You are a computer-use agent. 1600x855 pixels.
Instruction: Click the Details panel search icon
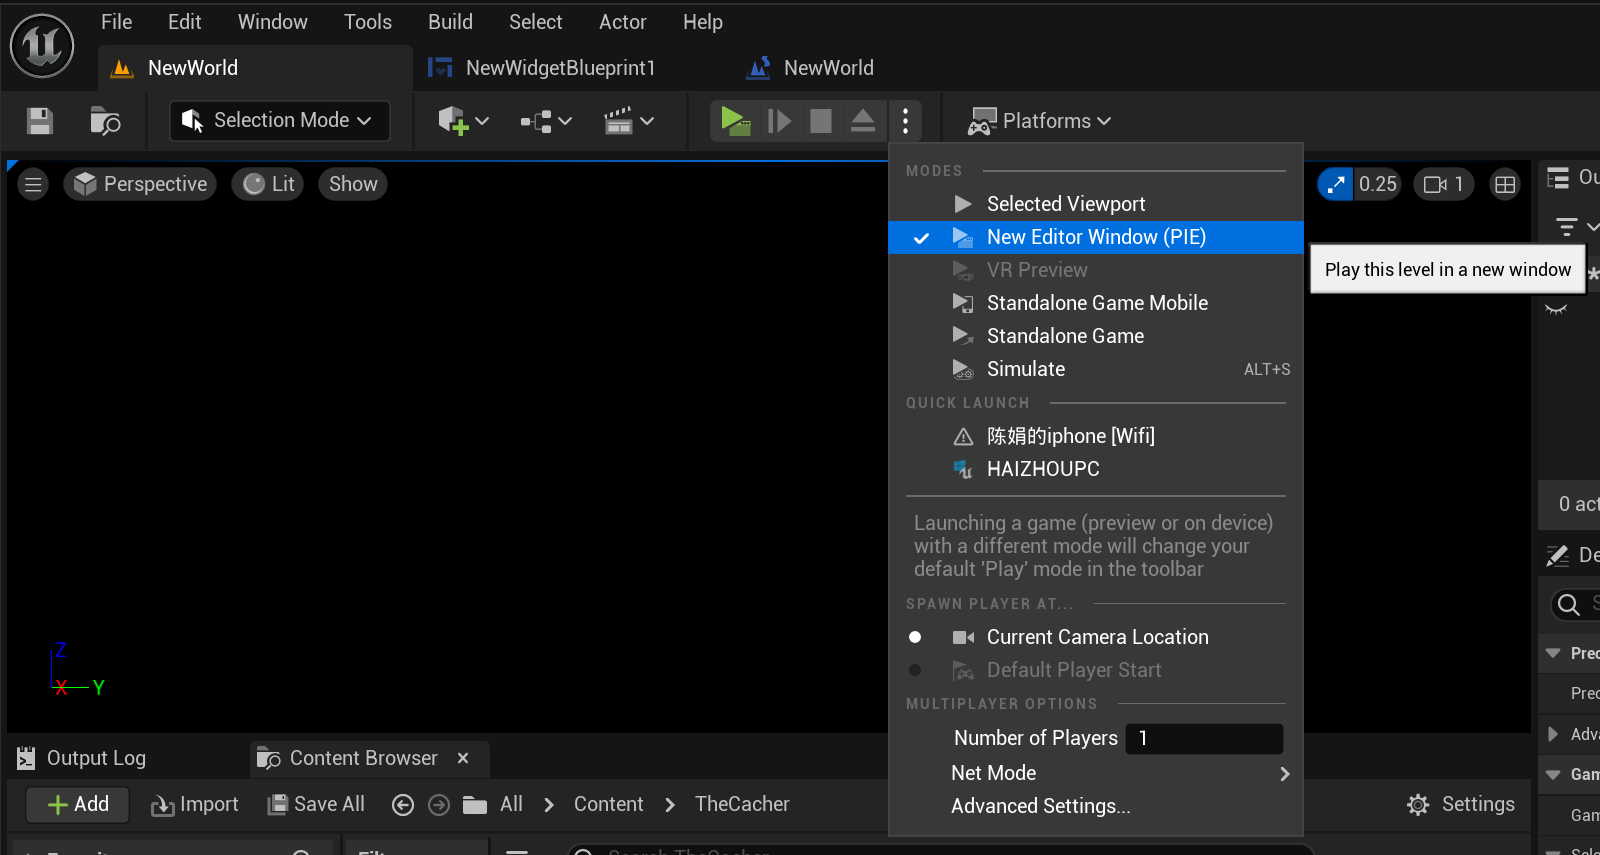1569,604
